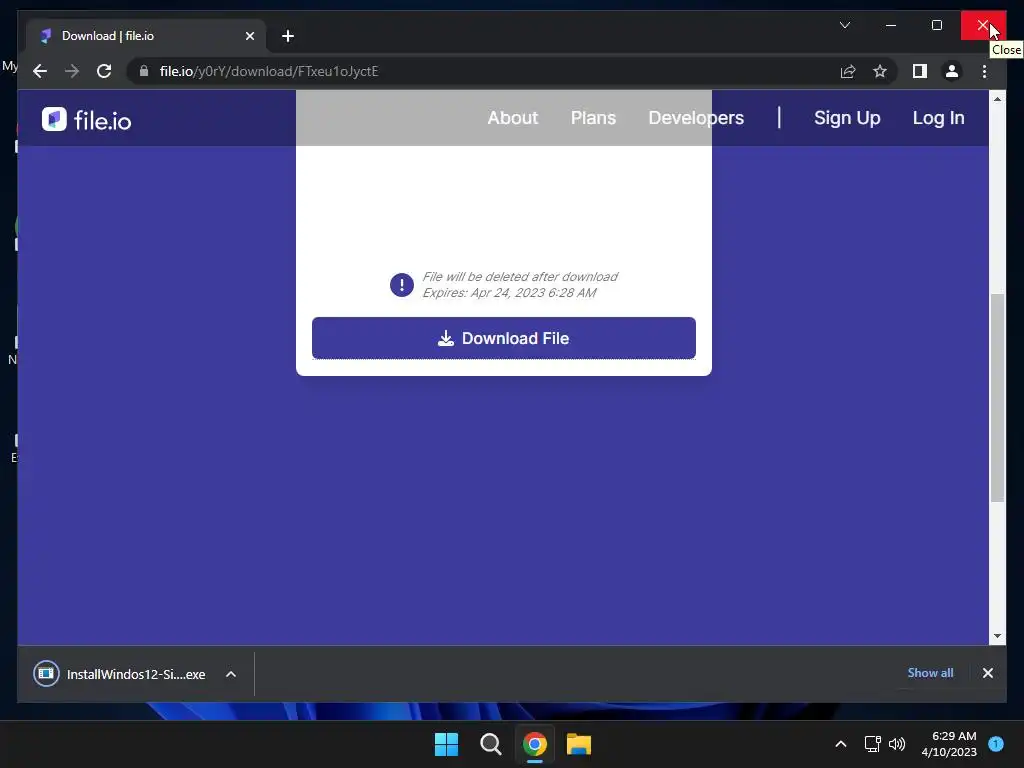Minimize the Chrome window
This screenshot has height=768, width=1024.
tap(891, 25)
